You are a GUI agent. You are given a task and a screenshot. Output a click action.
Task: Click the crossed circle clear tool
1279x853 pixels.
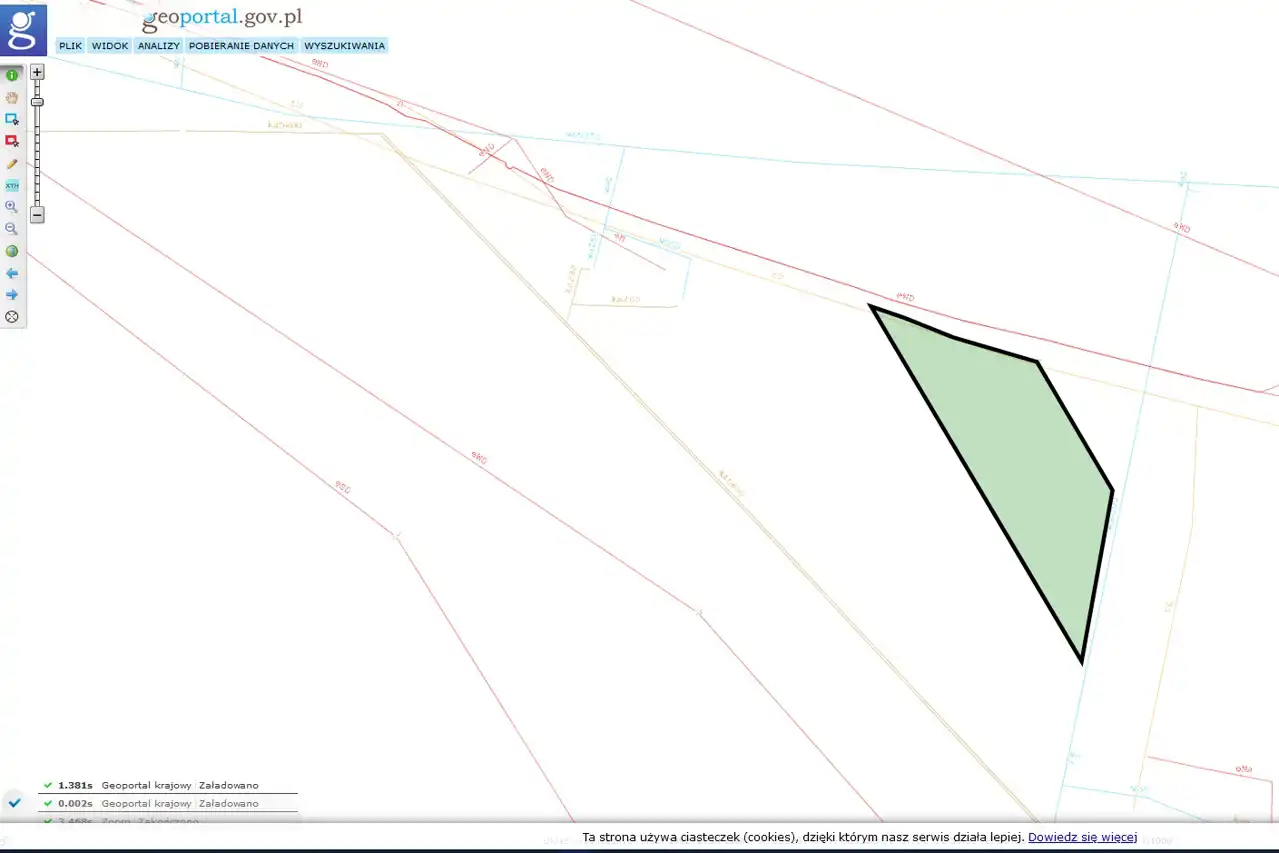click(x=12, y=317)
